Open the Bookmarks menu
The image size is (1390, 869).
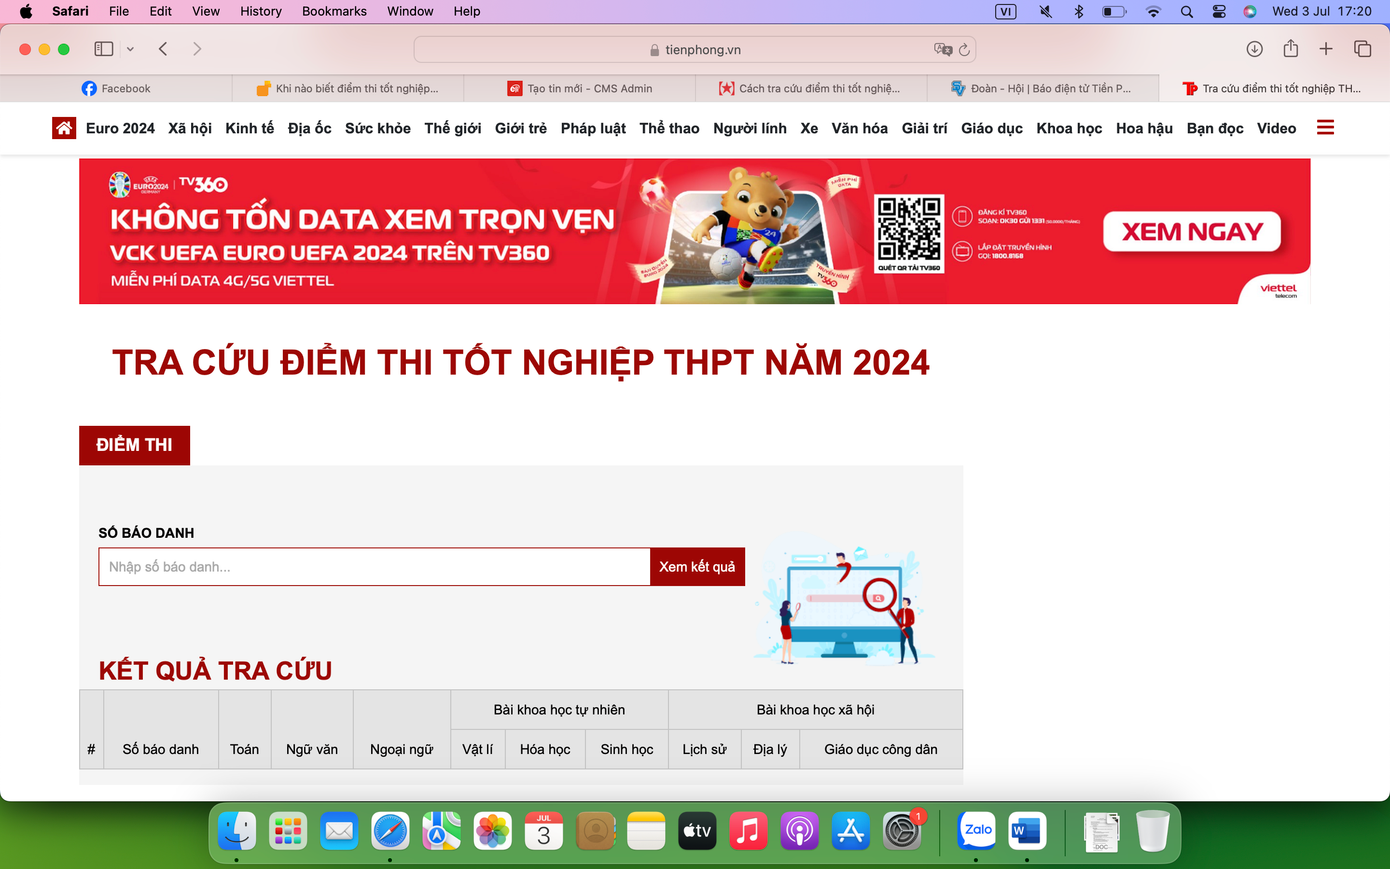(x=334, y=11)
